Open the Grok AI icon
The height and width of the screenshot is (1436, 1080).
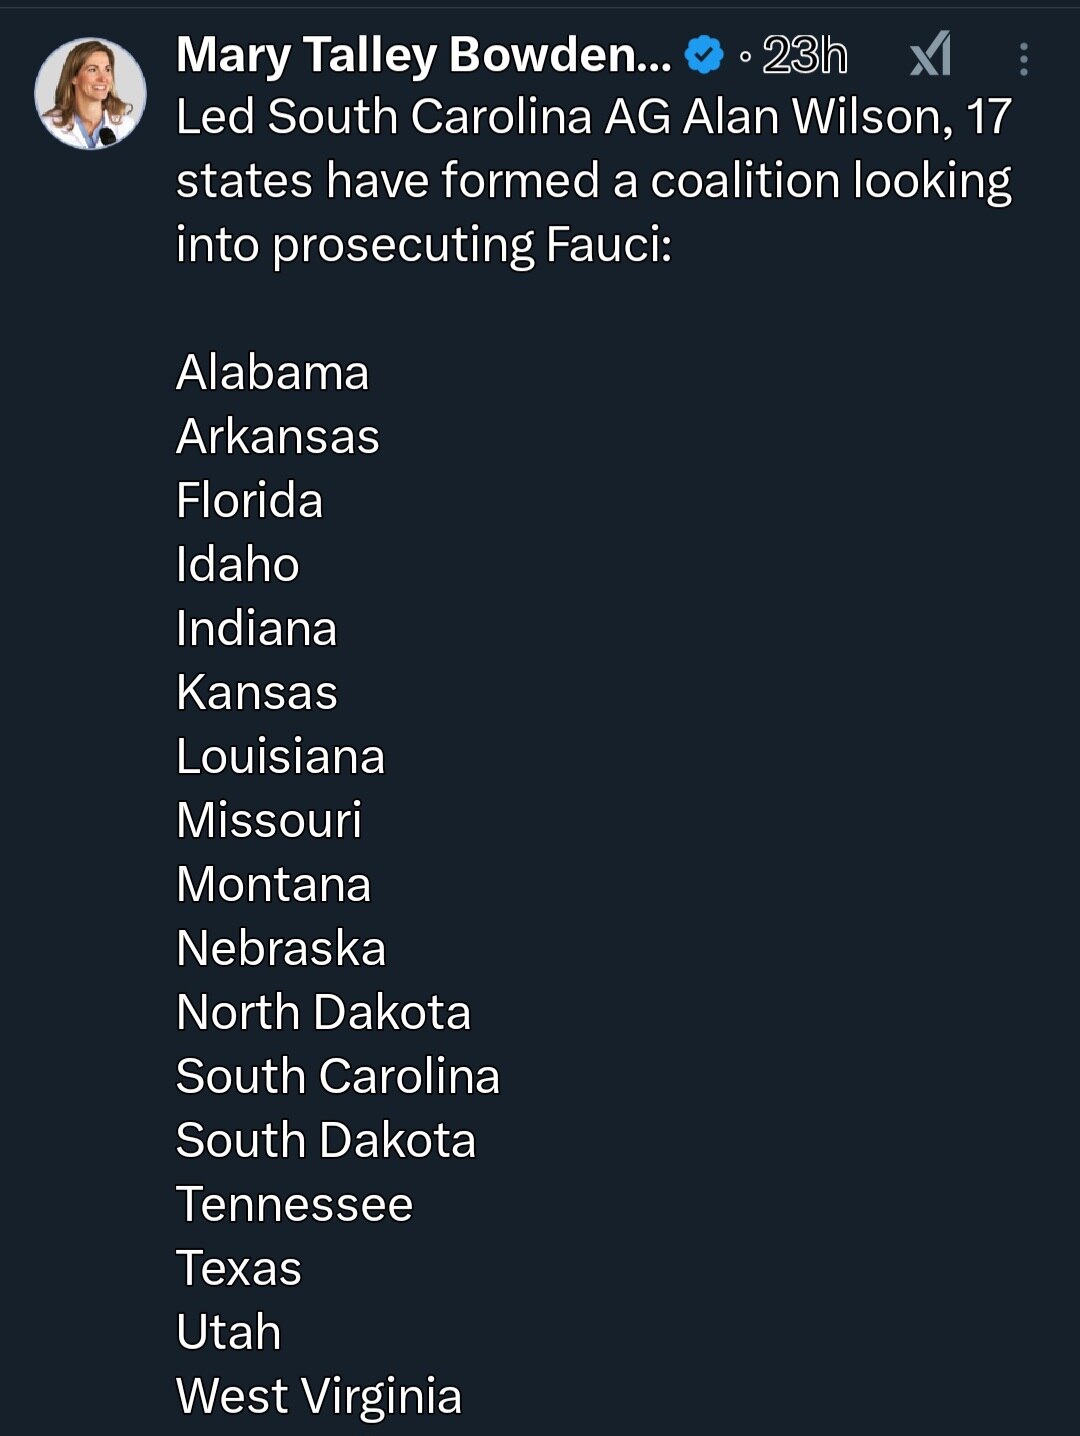click(930, 55)
